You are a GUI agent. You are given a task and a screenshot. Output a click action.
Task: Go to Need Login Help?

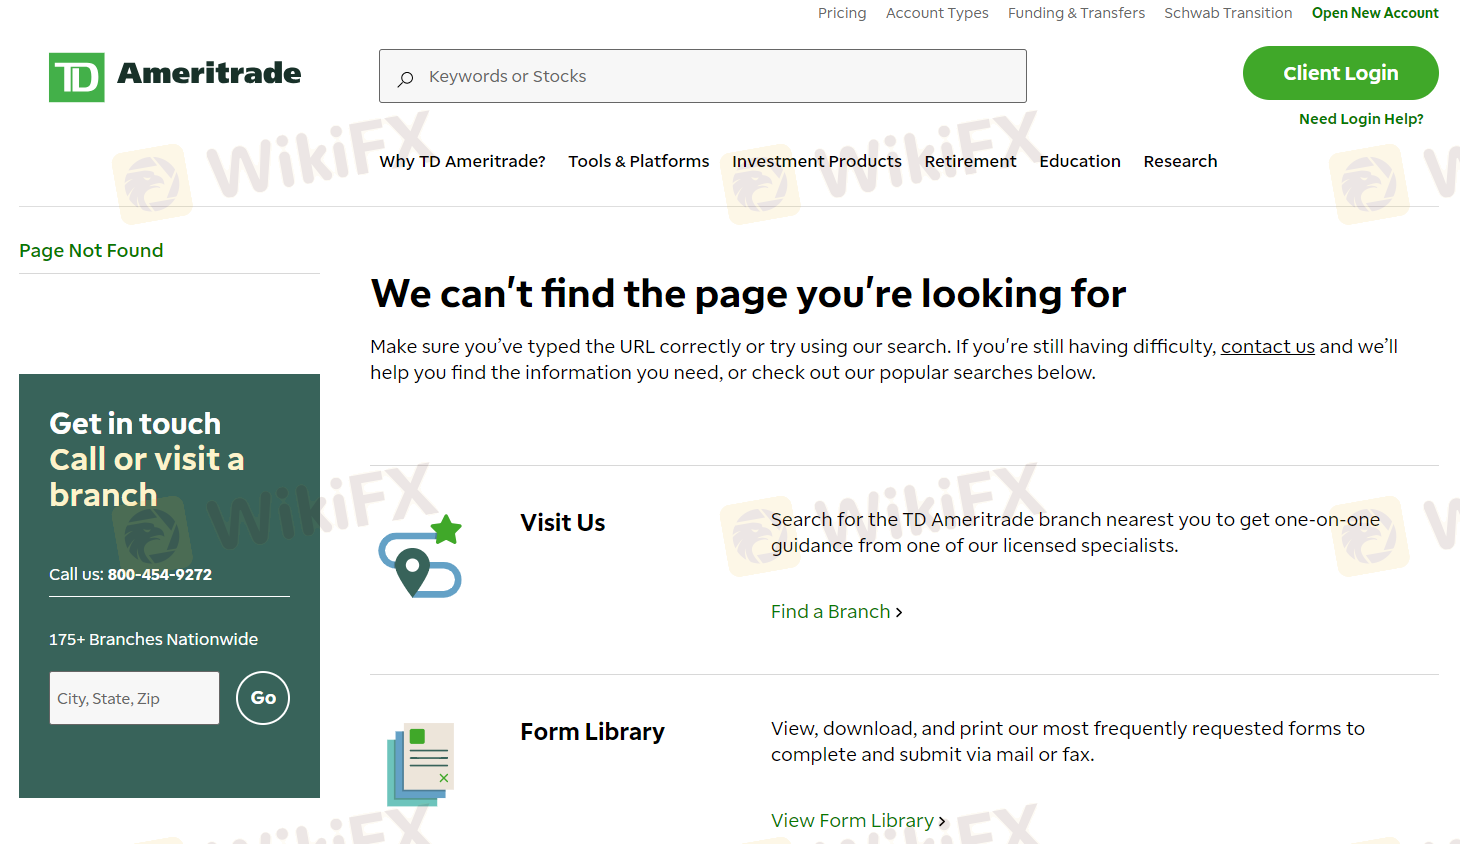[1360, 119]
